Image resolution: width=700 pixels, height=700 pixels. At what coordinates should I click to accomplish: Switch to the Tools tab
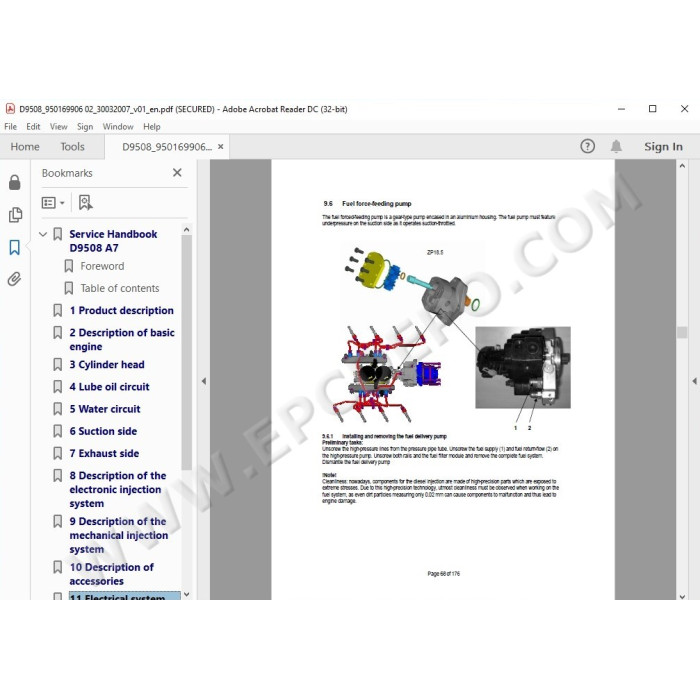[x=72, y=146]
